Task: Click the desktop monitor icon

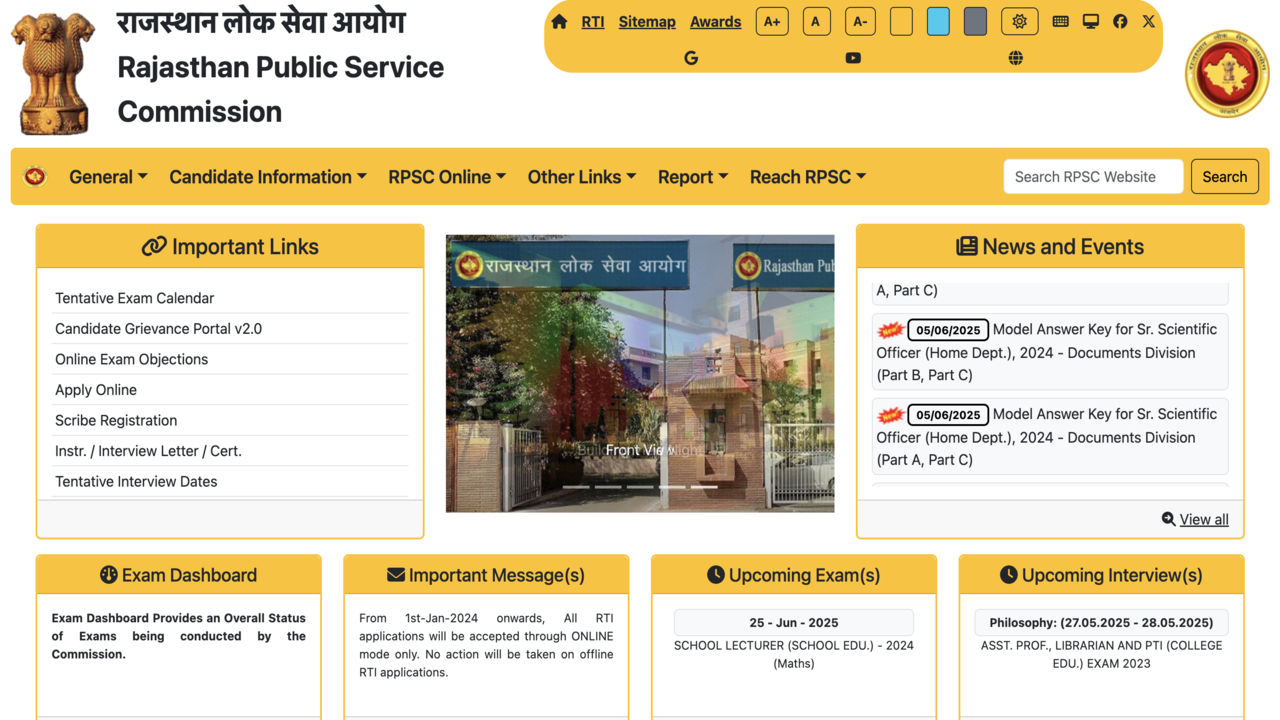Action: [x=1090, y=21]
